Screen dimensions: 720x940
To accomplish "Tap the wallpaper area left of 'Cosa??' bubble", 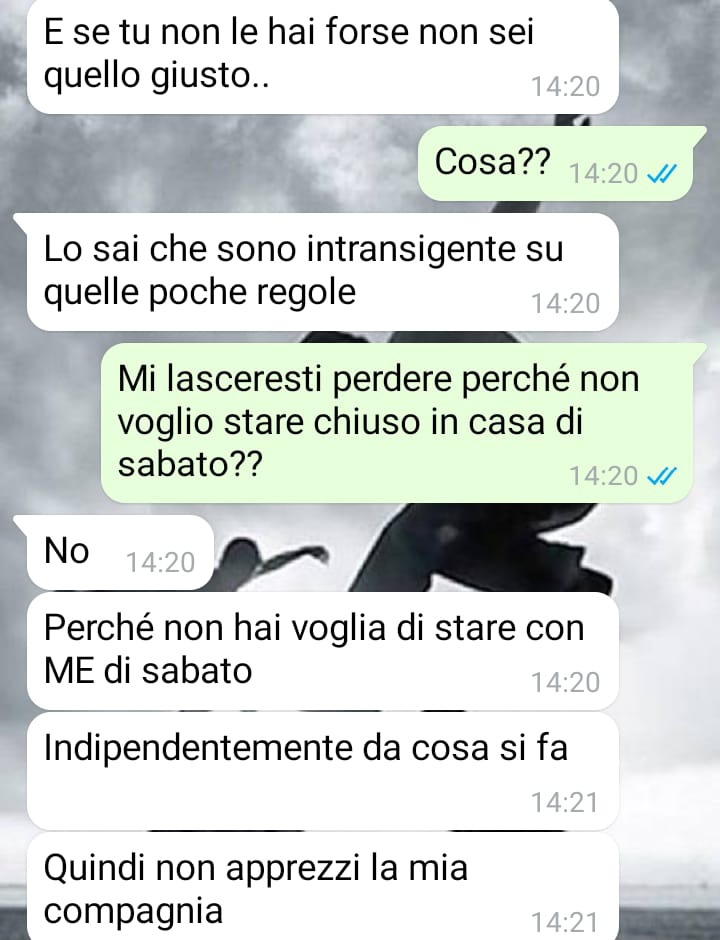I will (x=210, y=163).
